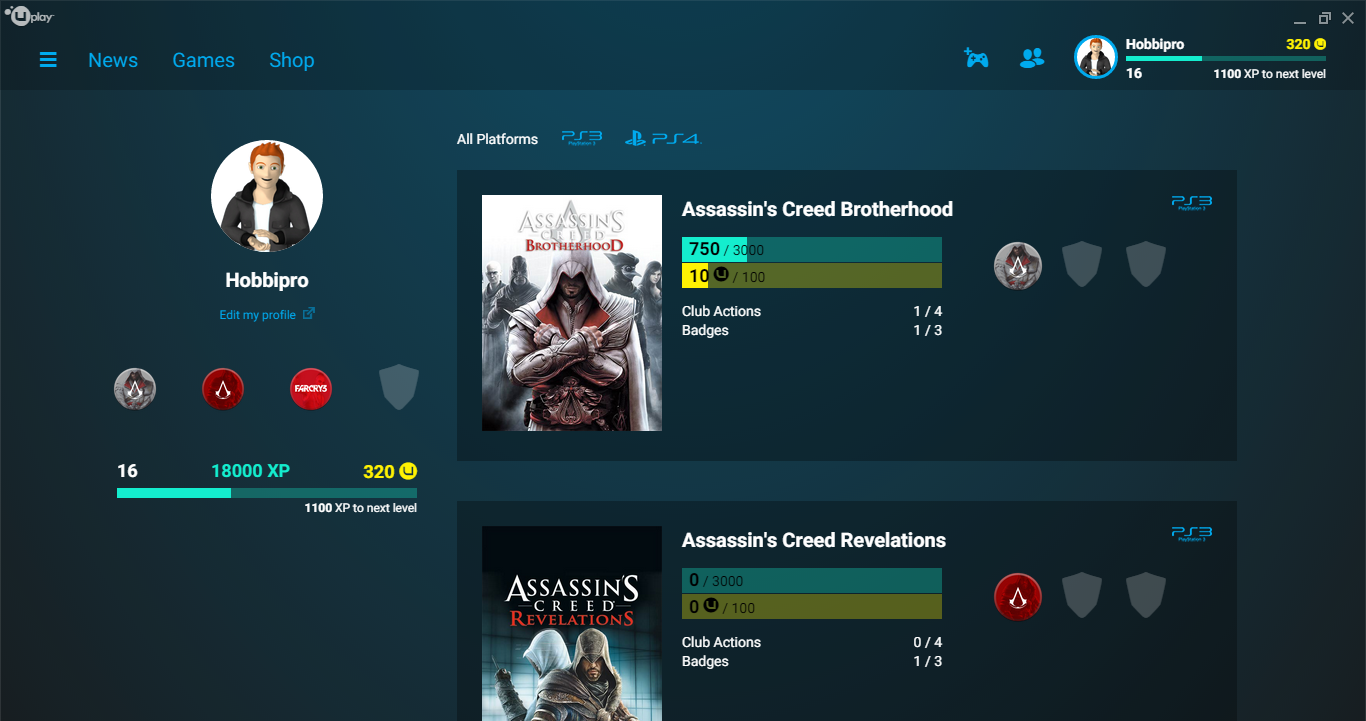
Task: Click Brotherhood Club Actions 1 / 4 row
Action: click(812, 311)
